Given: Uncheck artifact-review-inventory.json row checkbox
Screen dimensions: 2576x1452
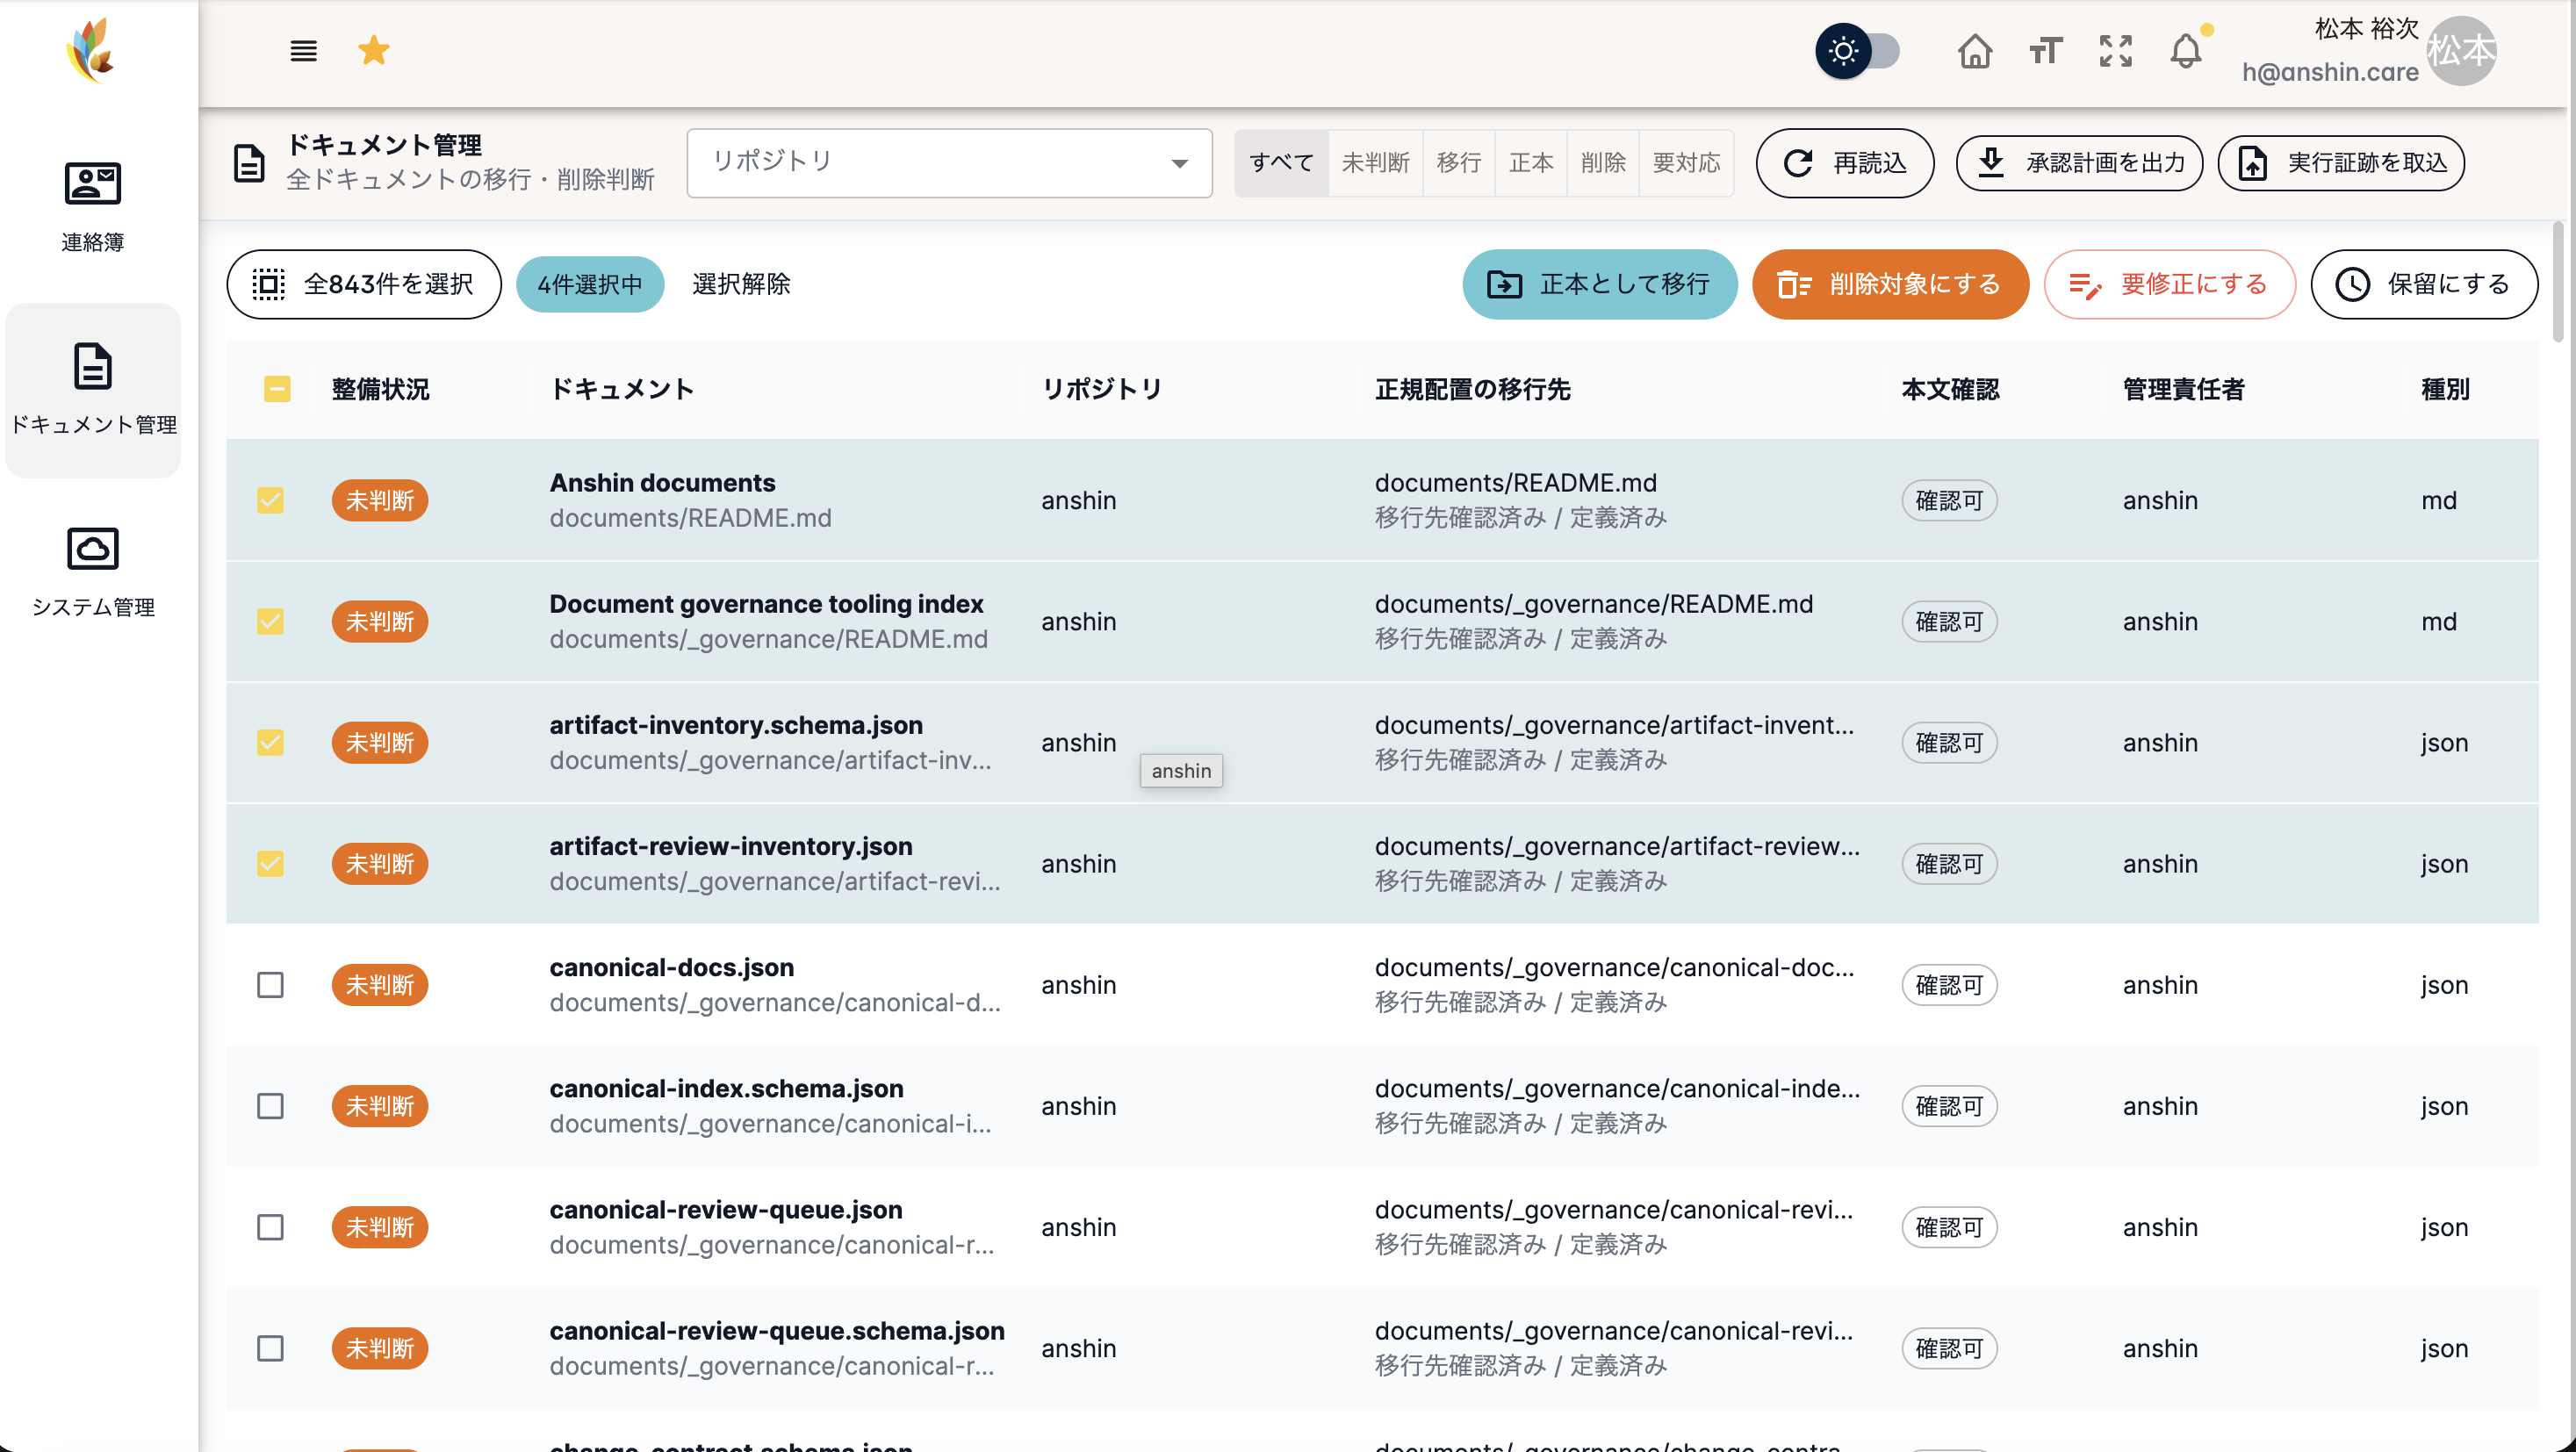Looking at the screenshot, I should (270, 863).
